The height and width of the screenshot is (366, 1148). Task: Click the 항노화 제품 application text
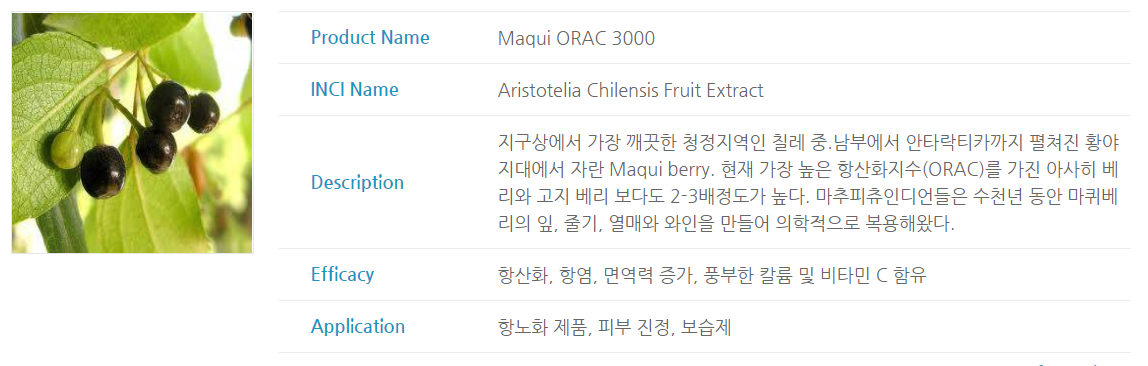coord(543,327)
